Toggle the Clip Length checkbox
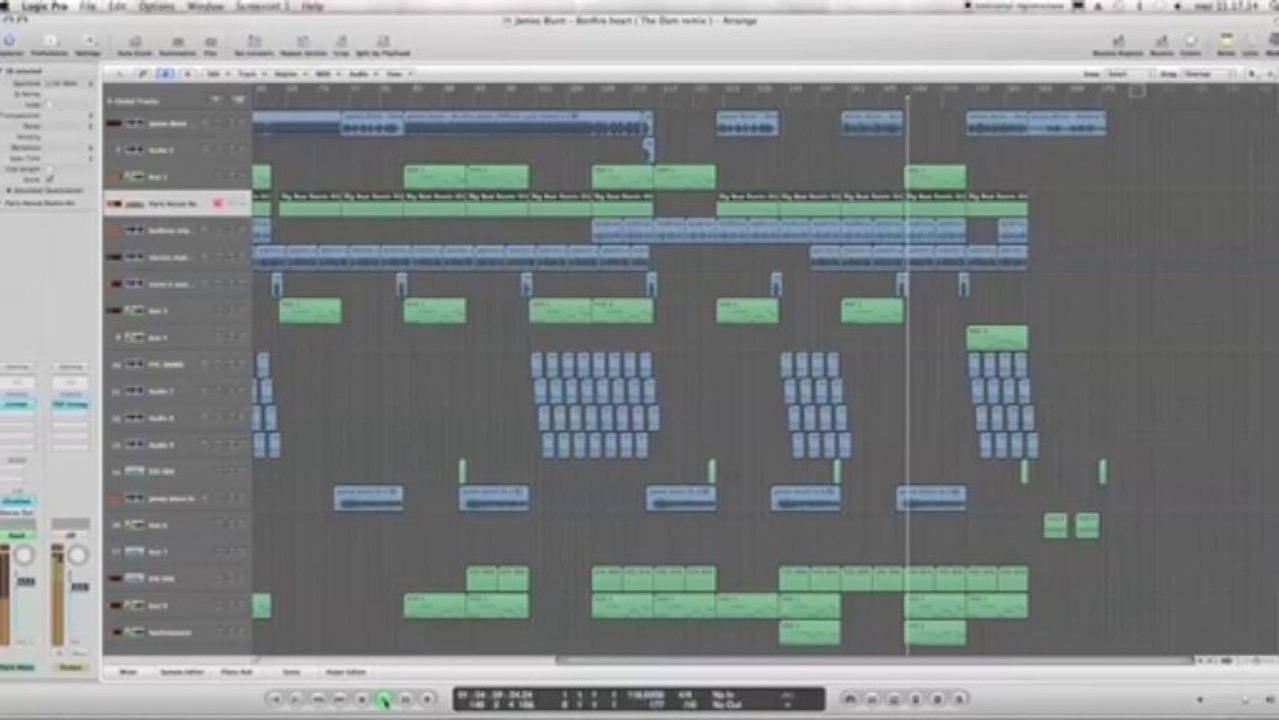The image size is (1279, 720). tap(50, 168)
